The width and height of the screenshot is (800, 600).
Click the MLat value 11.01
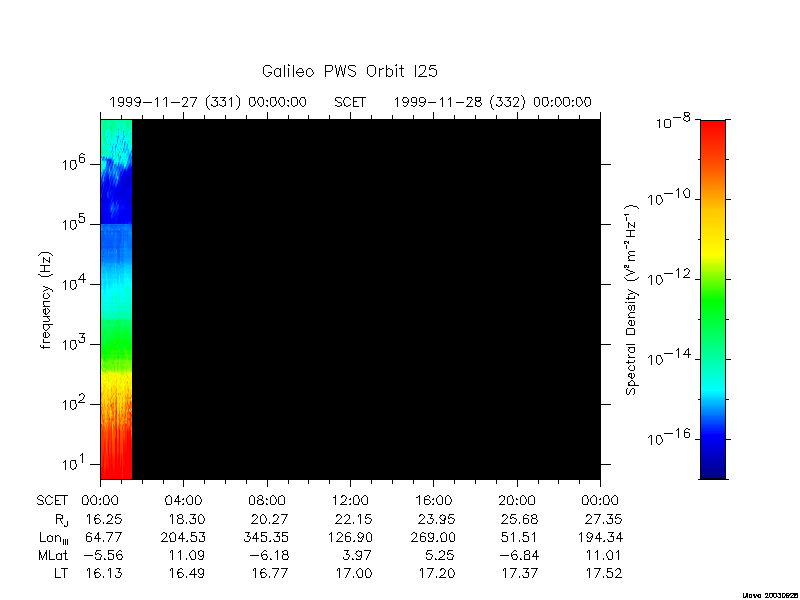pos(604,555)
